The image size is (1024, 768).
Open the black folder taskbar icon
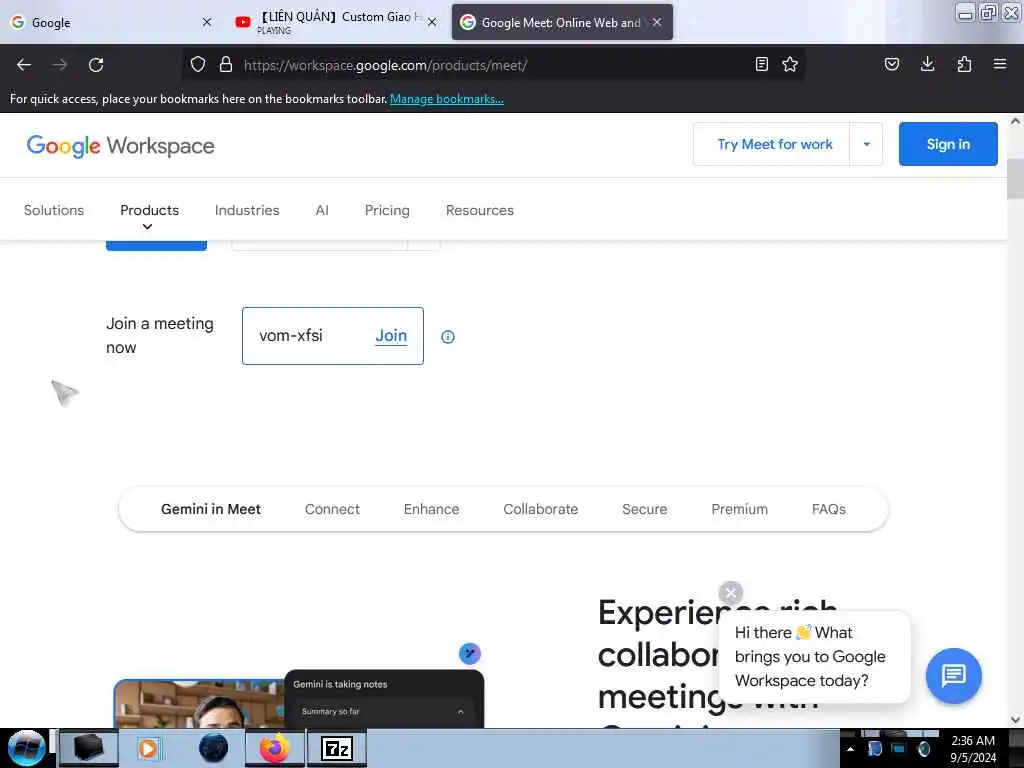pos(88,748)
